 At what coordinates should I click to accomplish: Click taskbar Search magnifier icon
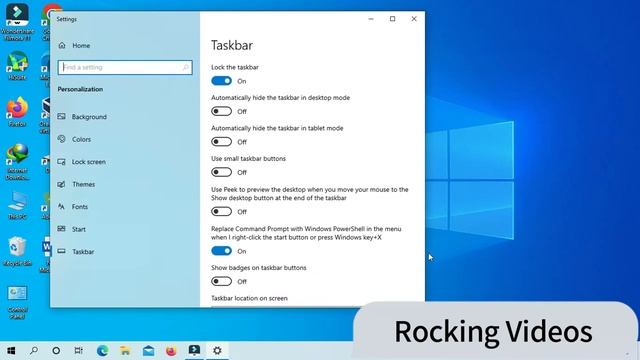coord(34,351)
